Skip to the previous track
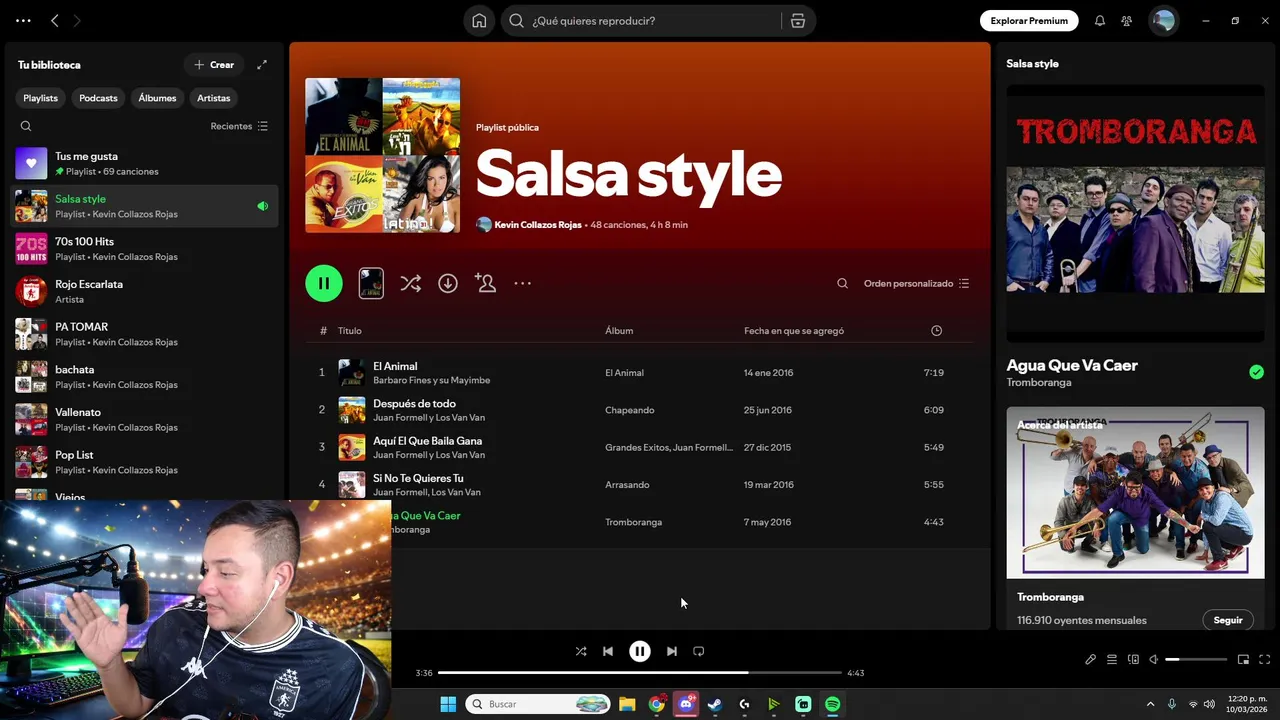The height and width of the screenshot is (720, 1280). pos(607,651)
